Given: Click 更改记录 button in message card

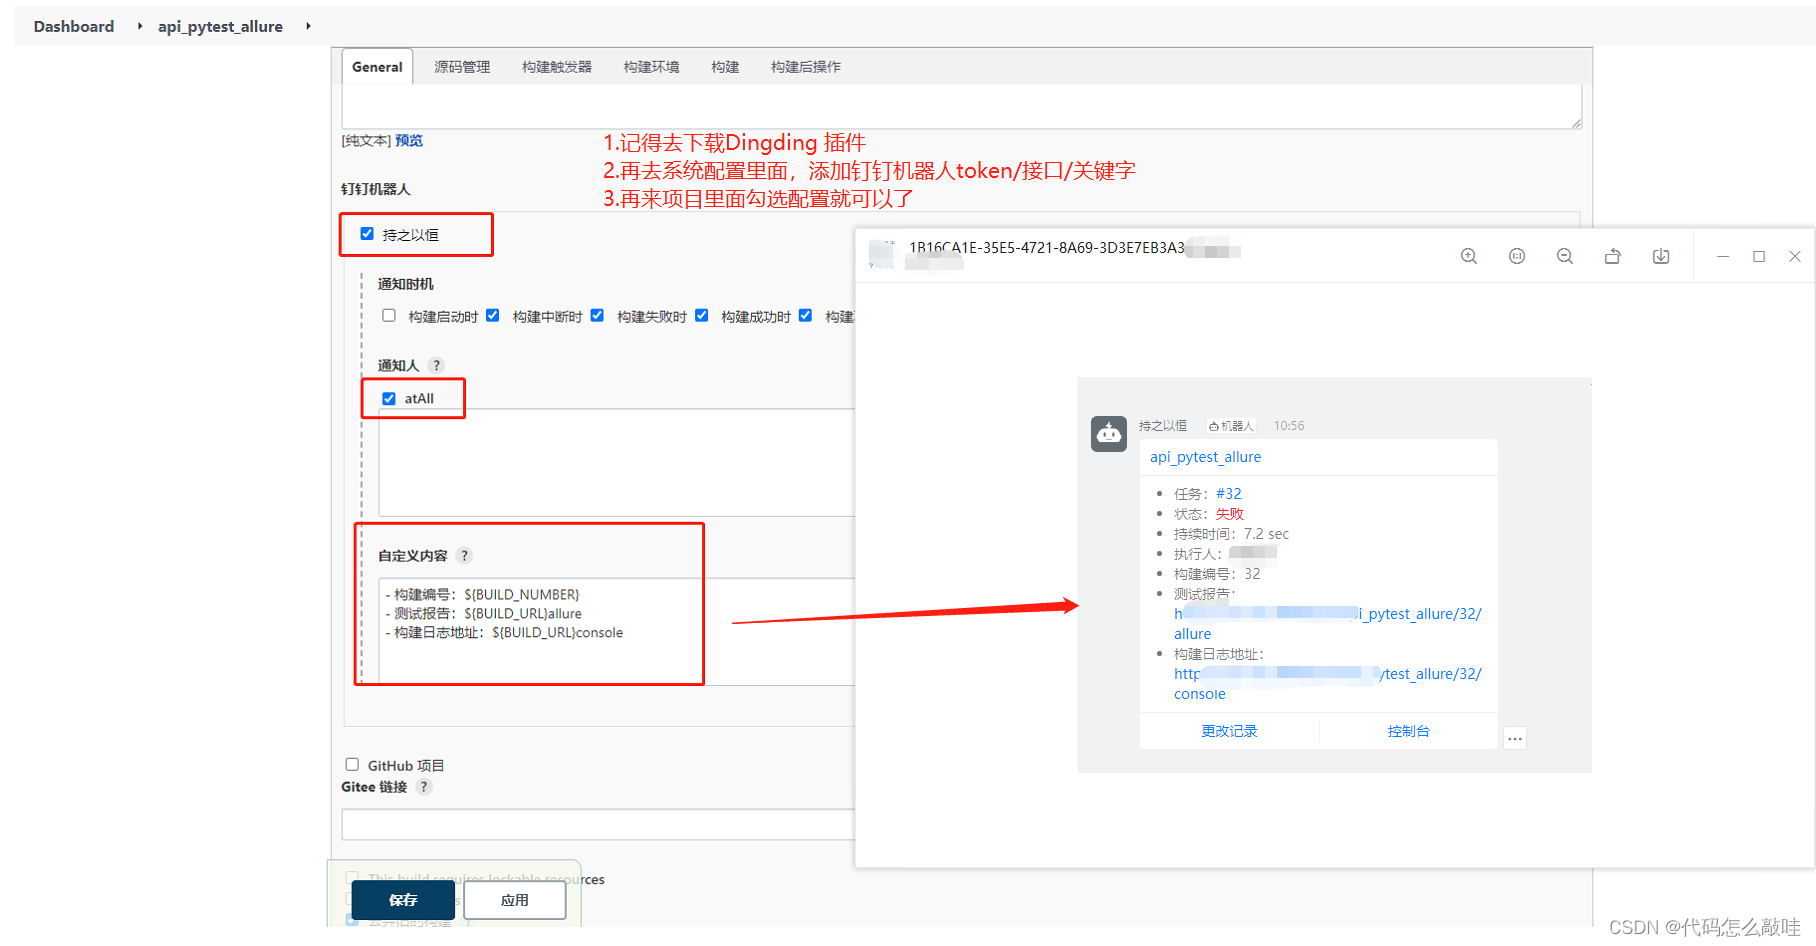Looking at the screenshot, I should [1229, 731].
